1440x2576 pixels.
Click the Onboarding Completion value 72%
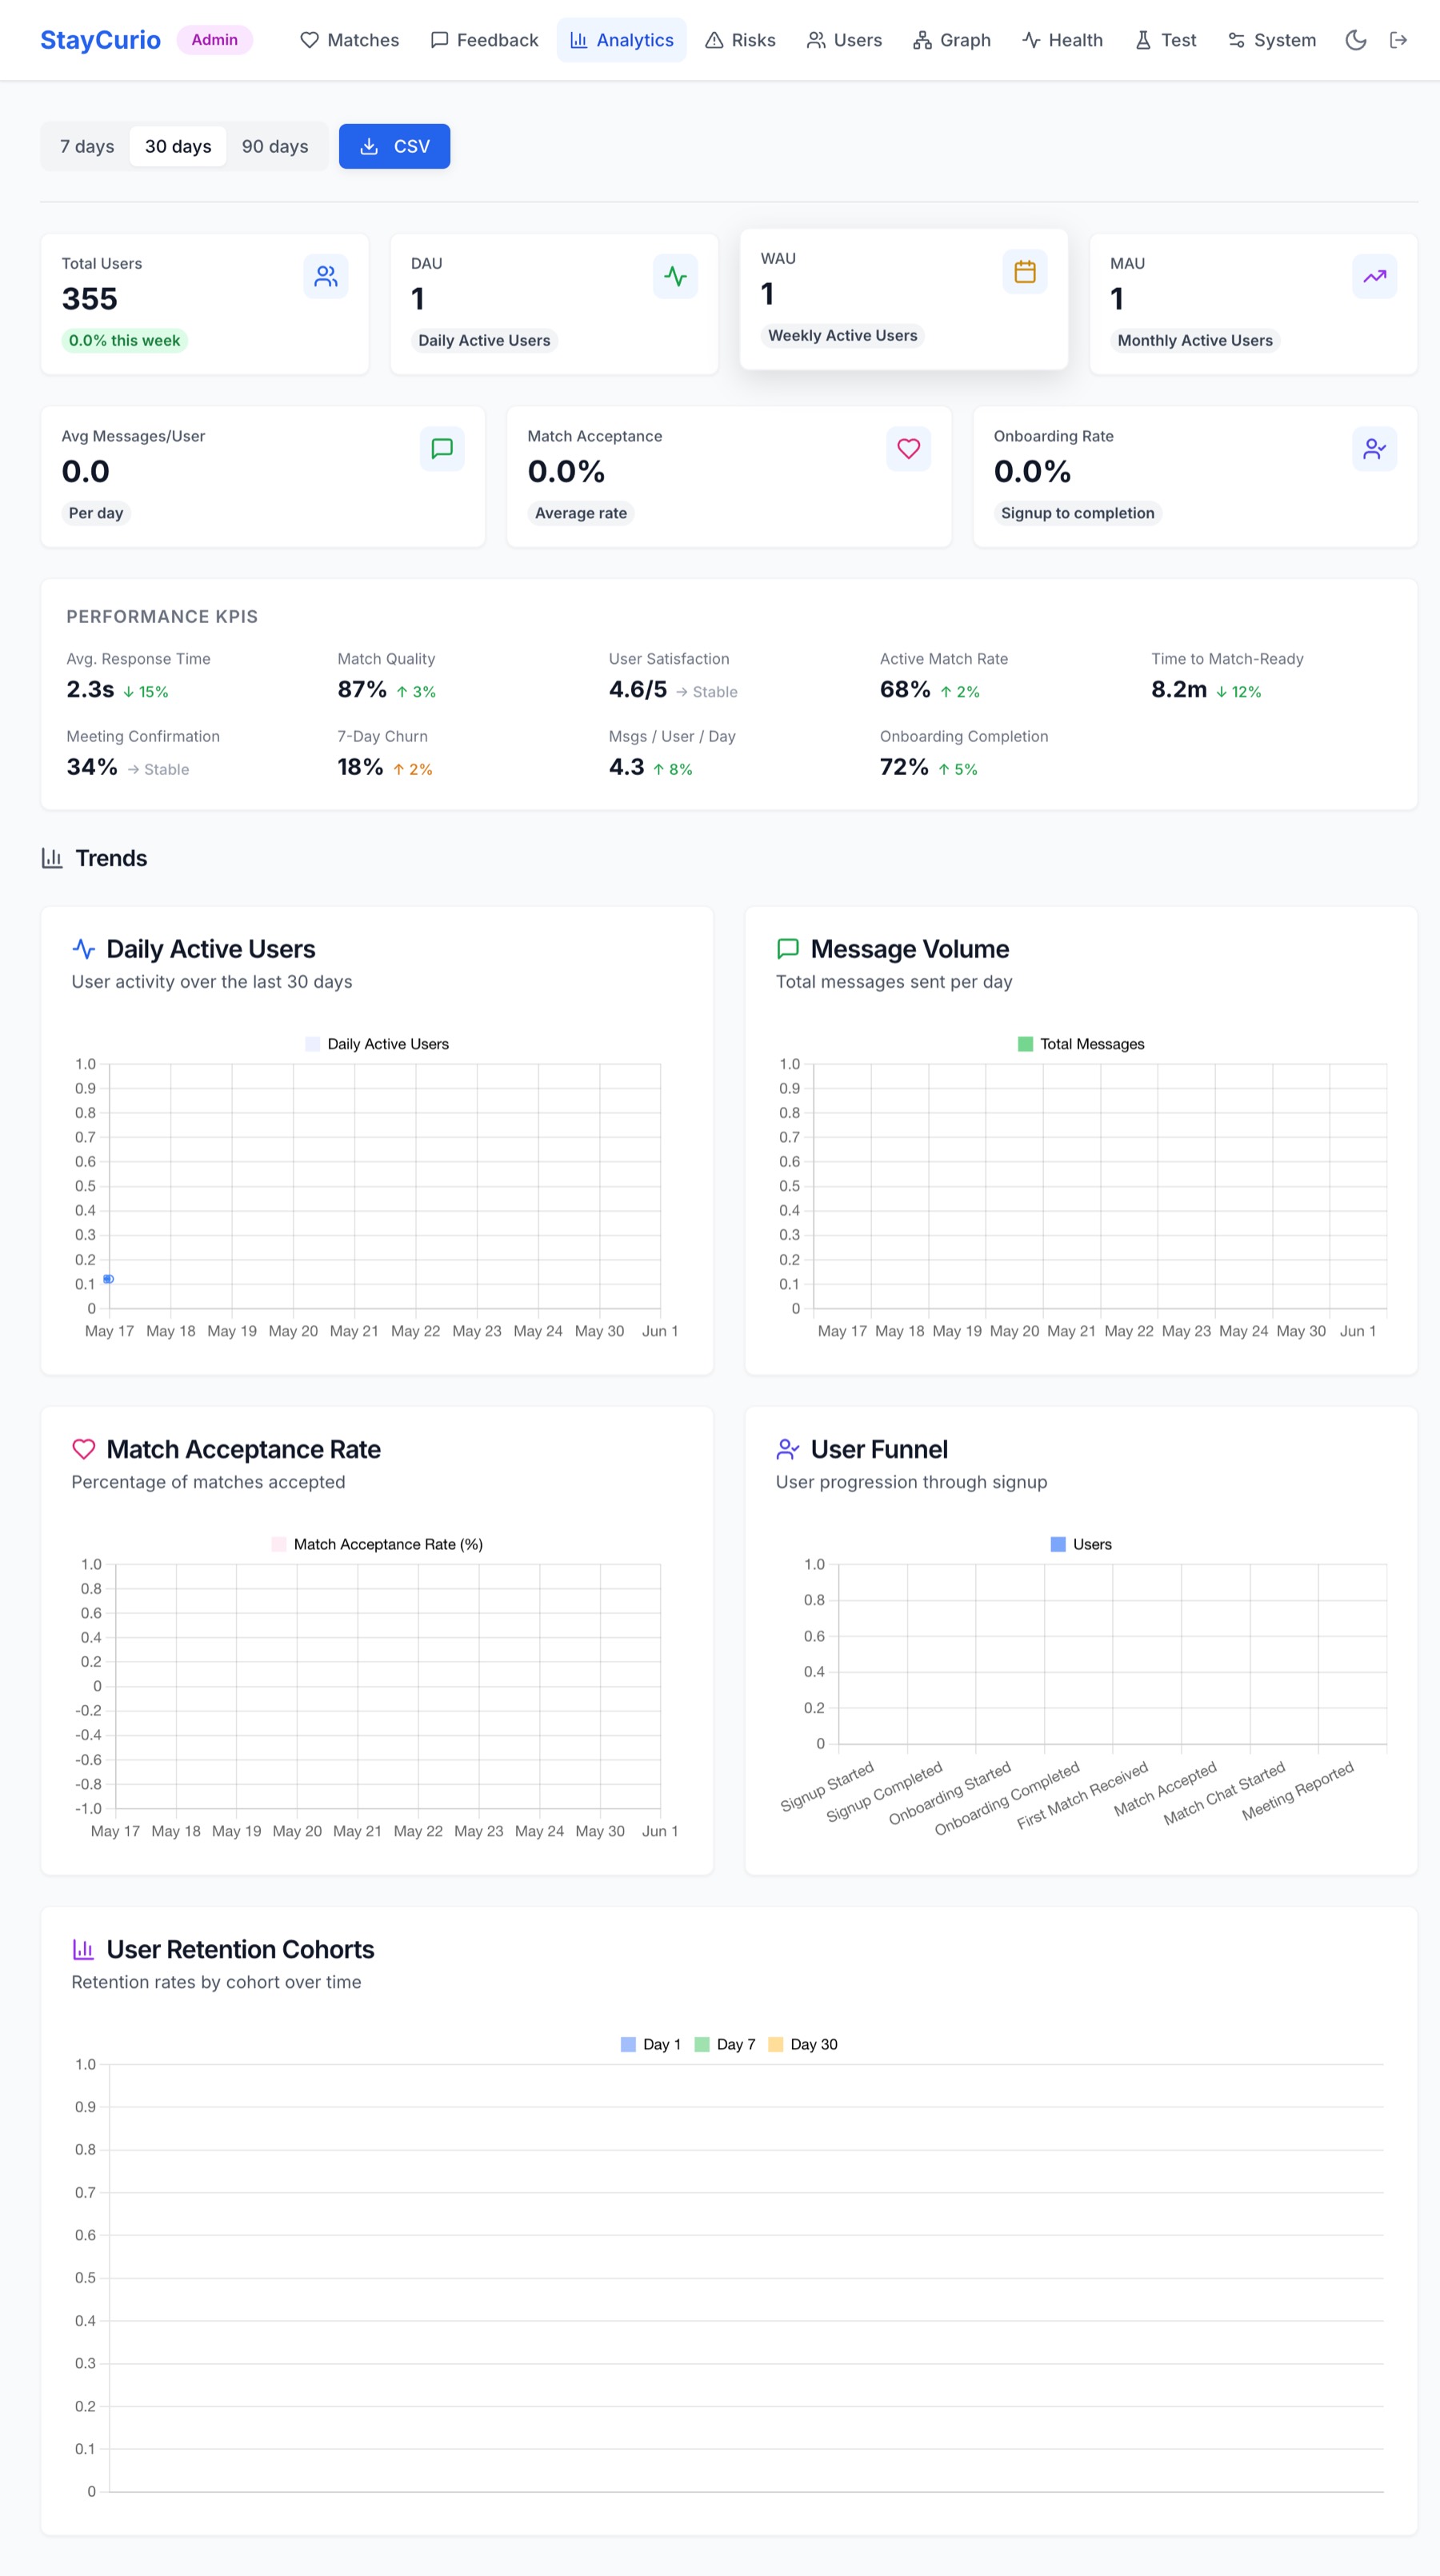[904, 767]
